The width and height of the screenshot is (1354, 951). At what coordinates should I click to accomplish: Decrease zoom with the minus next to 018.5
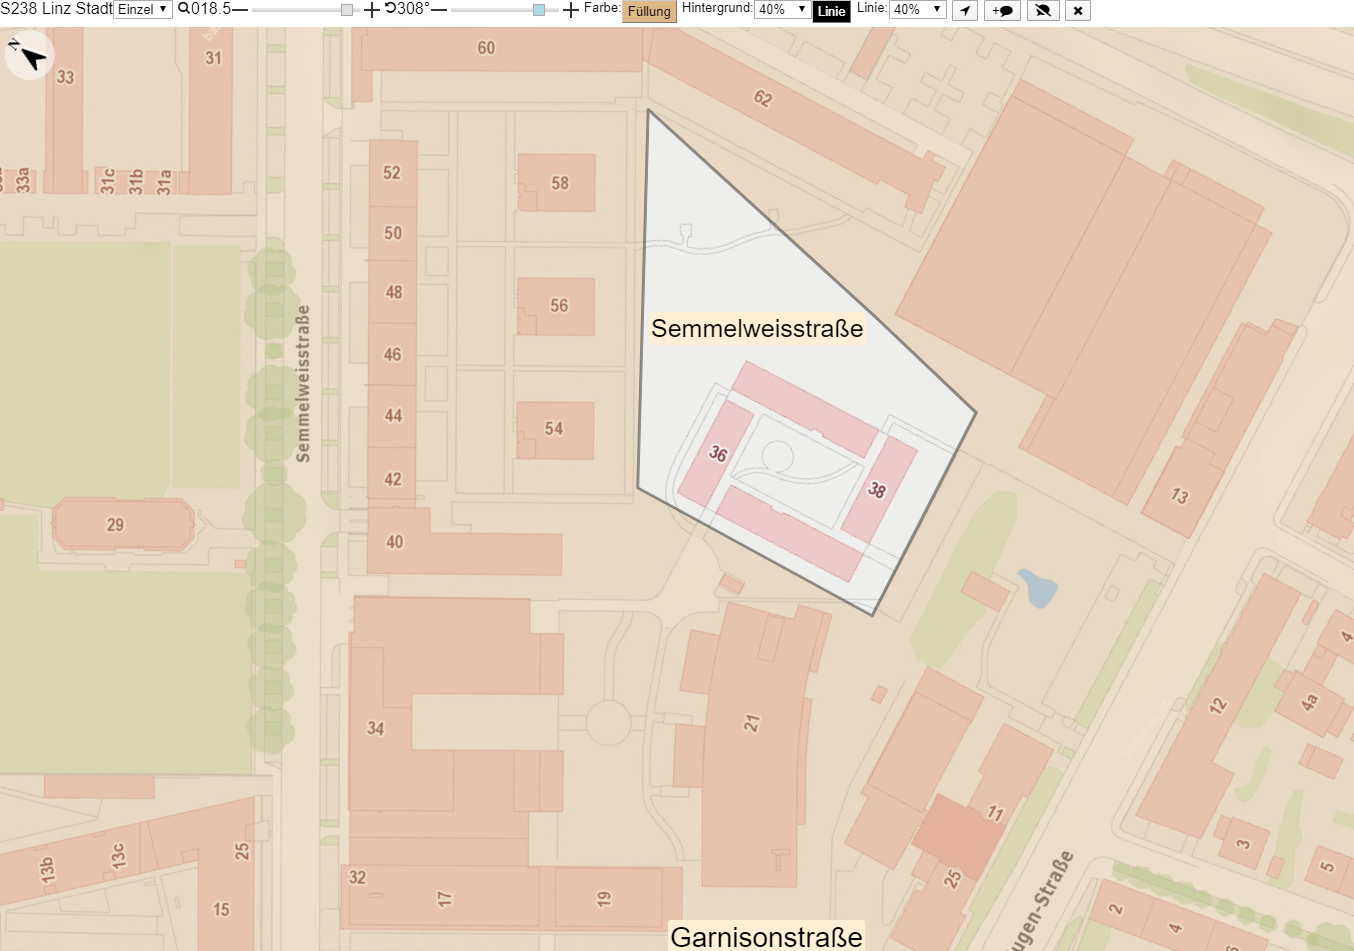pyautogui.click(x=240, y=9)
